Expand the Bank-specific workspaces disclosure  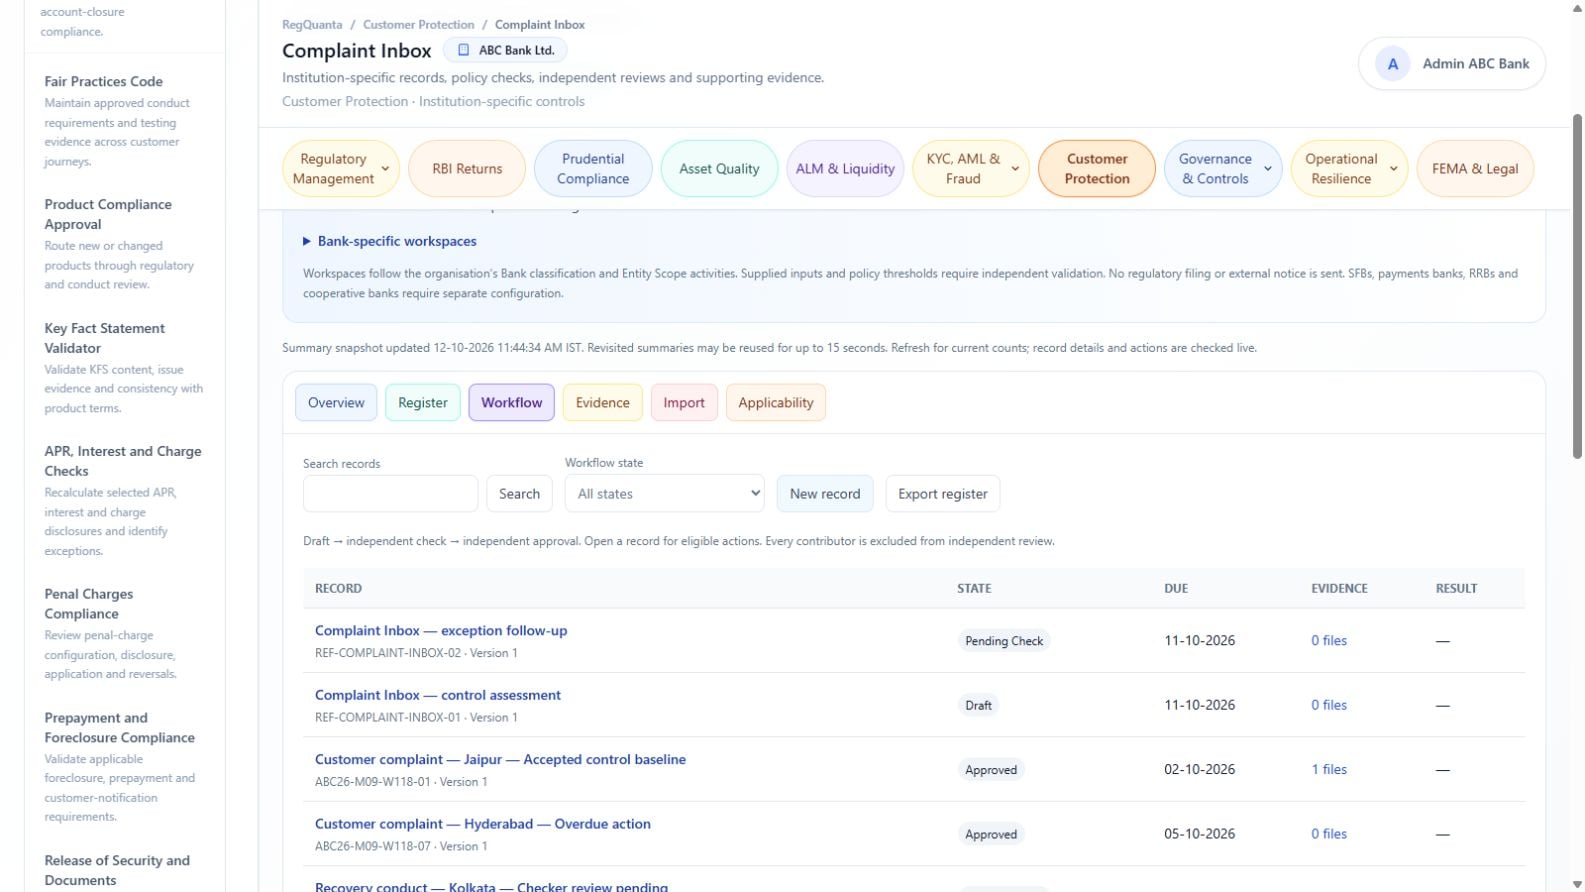pos(390,241)
